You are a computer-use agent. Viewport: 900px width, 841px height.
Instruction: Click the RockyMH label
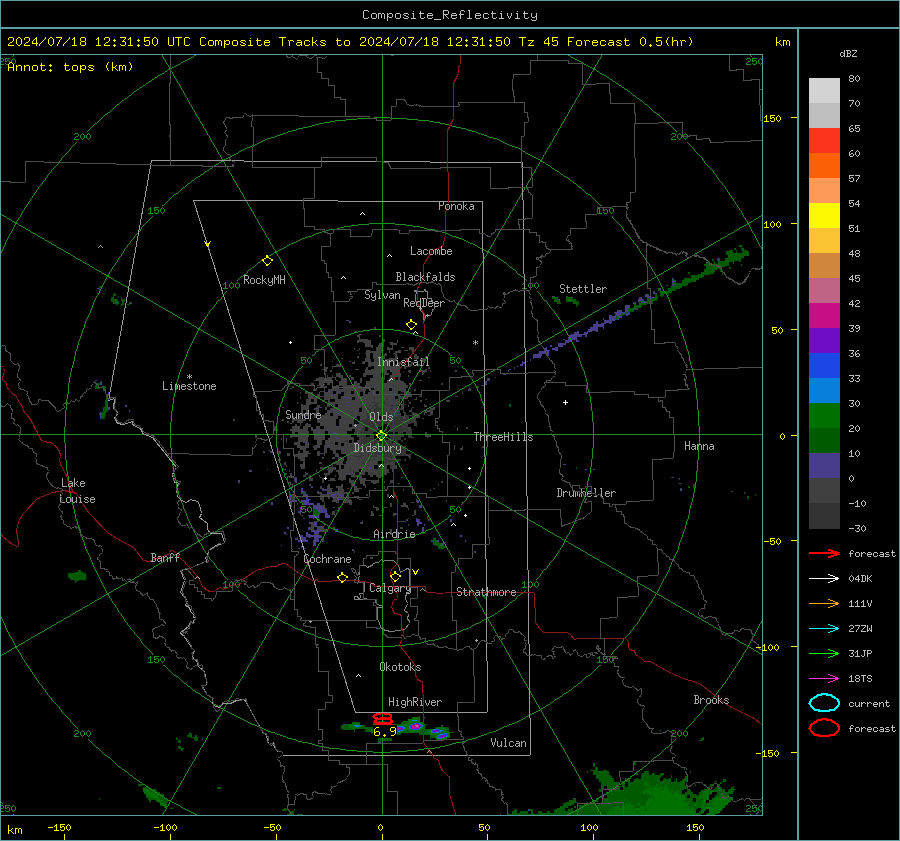pos(264,280)
